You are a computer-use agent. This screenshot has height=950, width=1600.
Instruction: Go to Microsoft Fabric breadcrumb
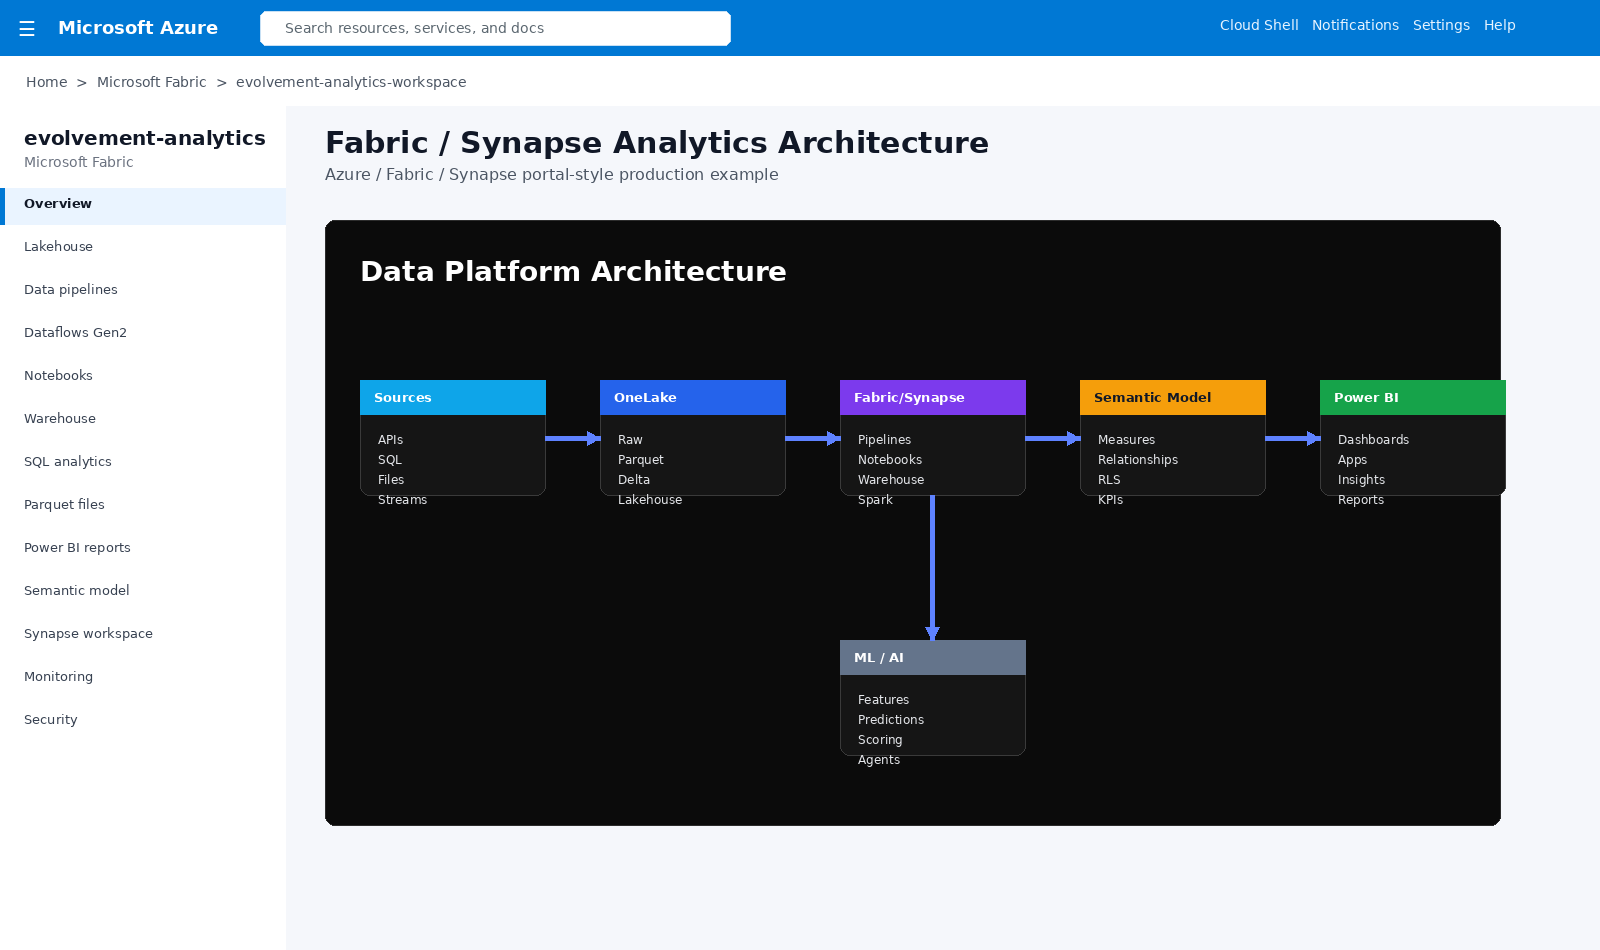(x=152, y=82)
